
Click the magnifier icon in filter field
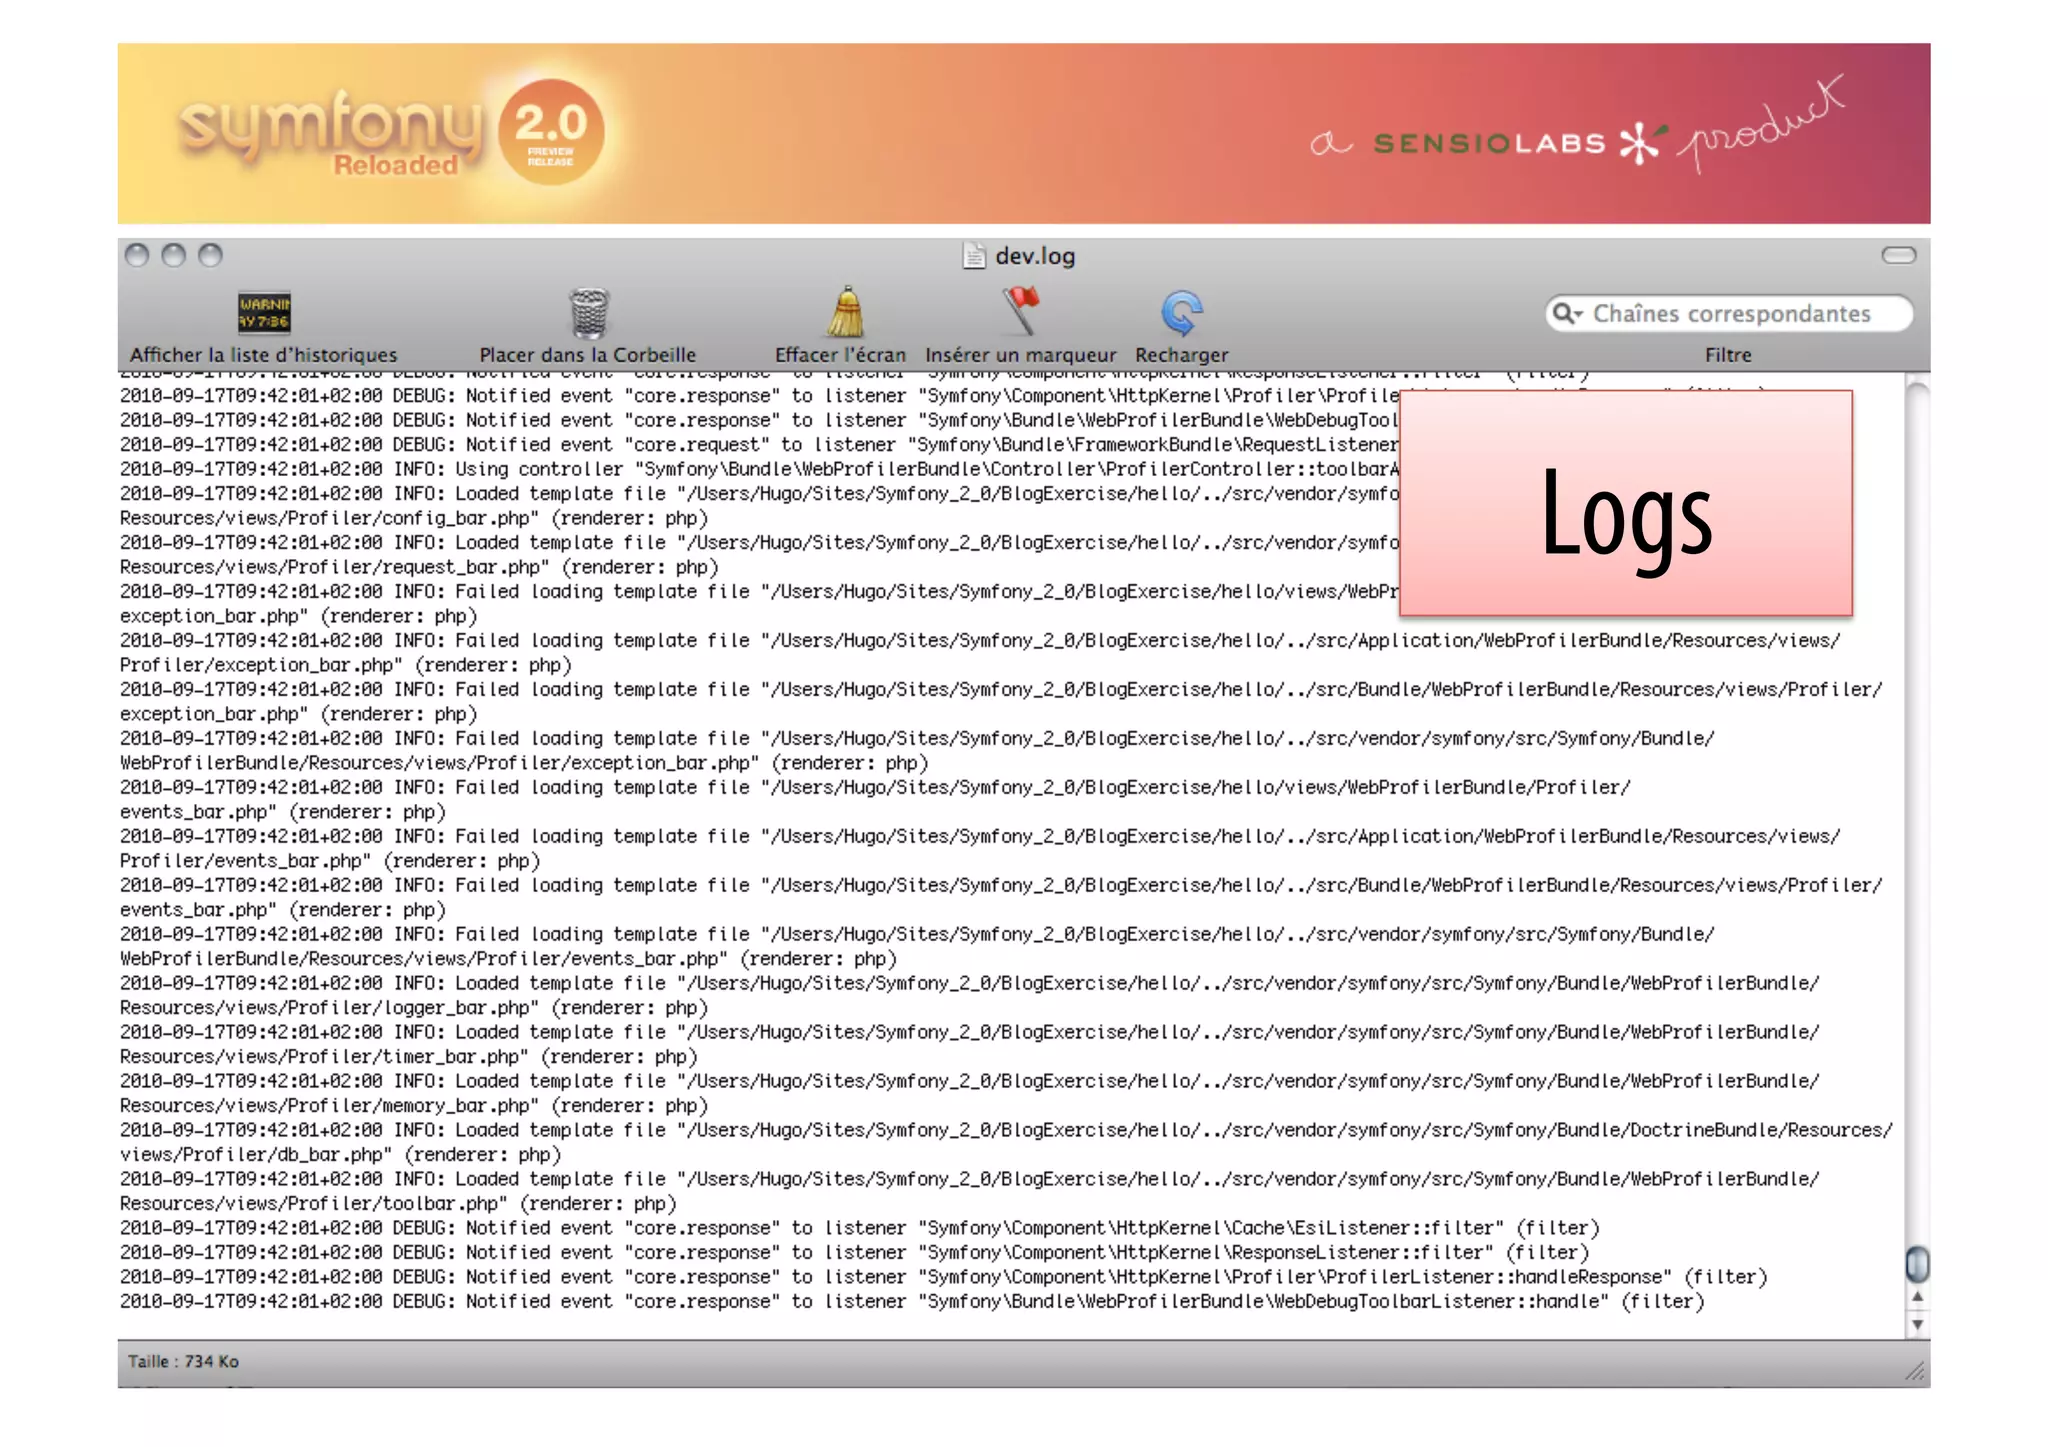coord(1561,314)
